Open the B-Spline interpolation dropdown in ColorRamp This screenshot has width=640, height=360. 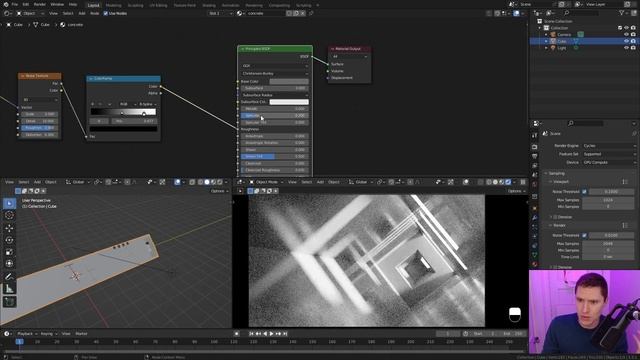(147, 104)
